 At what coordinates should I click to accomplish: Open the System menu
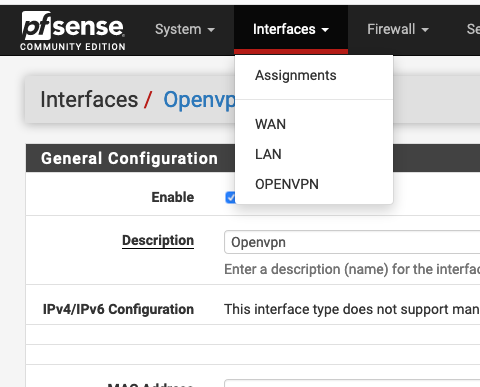185,29
